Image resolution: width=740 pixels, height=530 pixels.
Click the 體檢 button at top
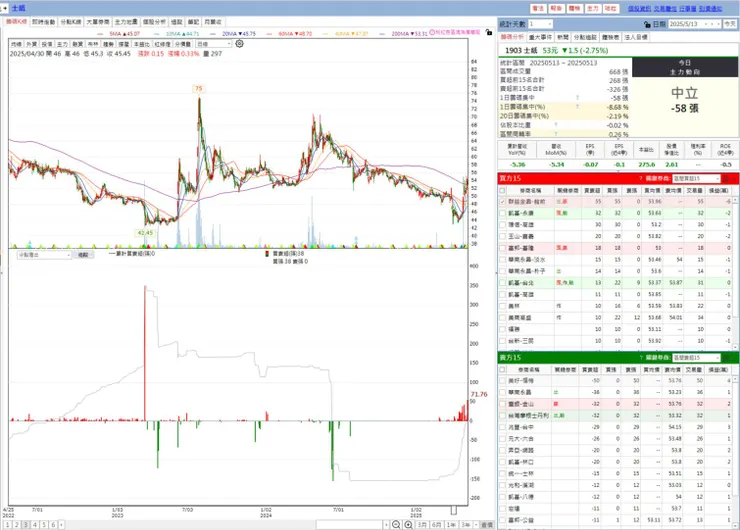(x=574, y=8)
